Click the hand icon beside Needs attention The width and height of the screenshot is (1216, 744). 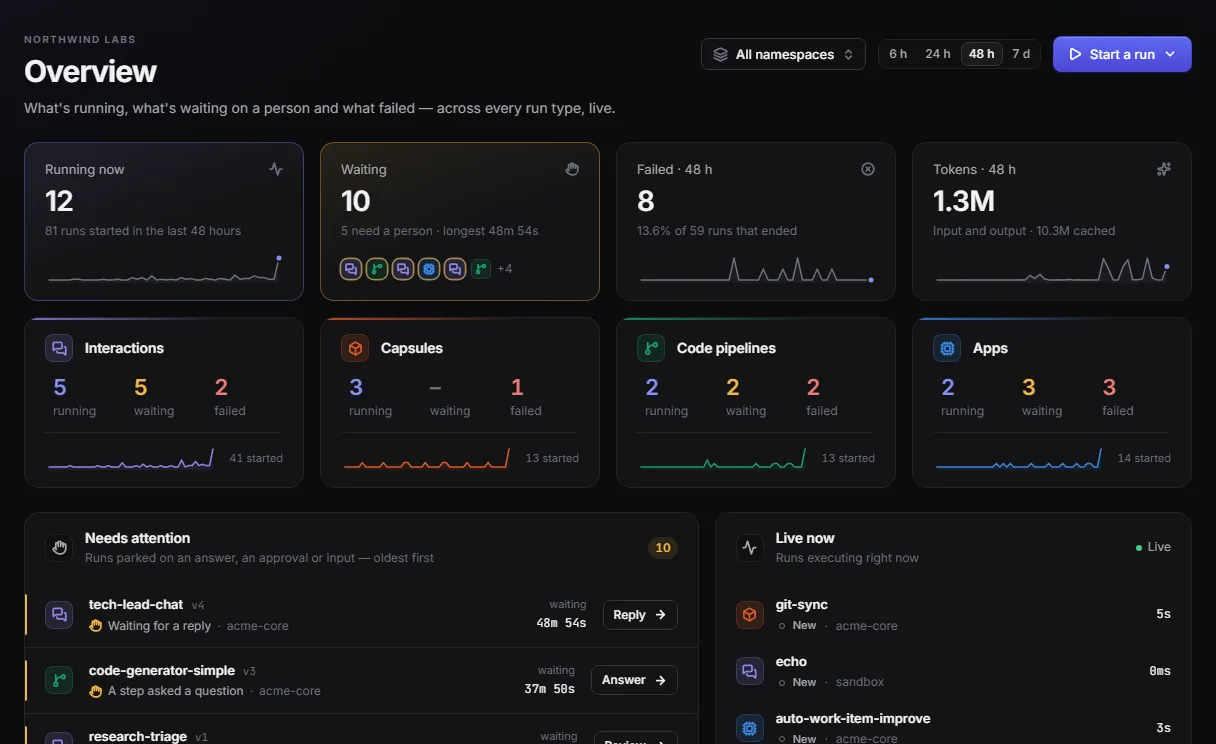click(x=59, y=547)
